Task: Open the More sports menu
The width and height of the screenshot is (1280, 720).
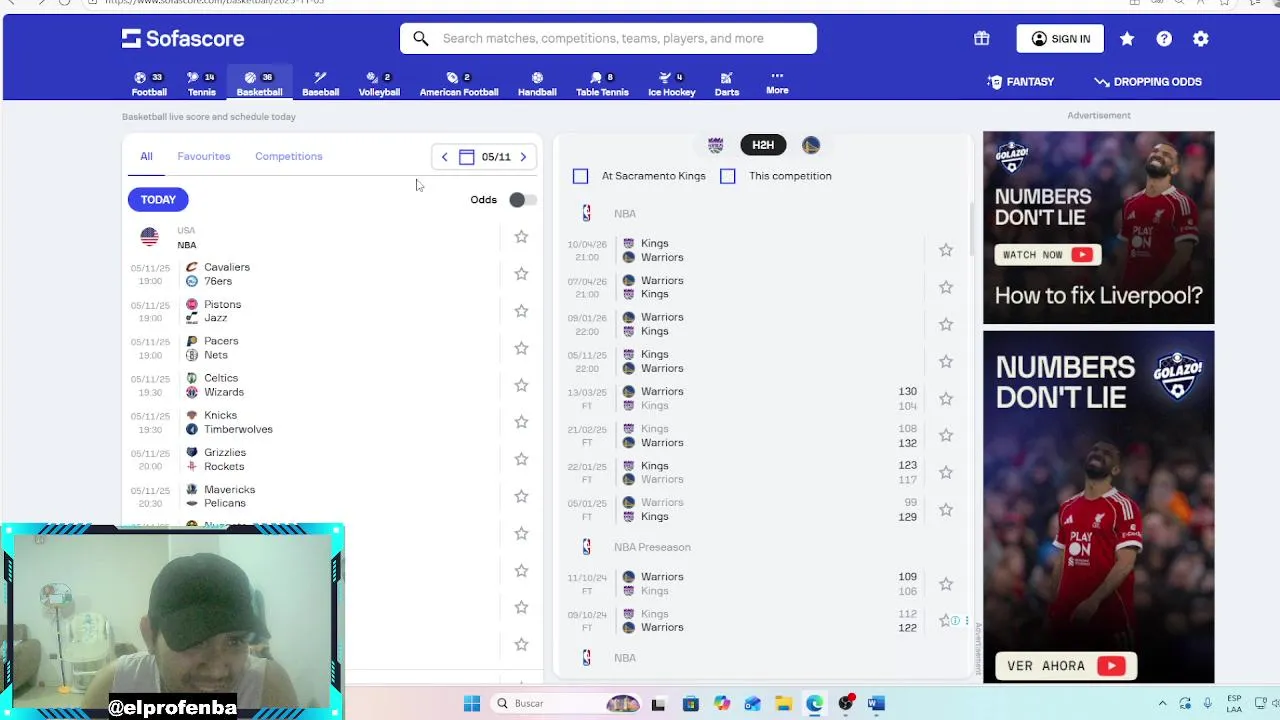Action: click(x=777, y=83)
